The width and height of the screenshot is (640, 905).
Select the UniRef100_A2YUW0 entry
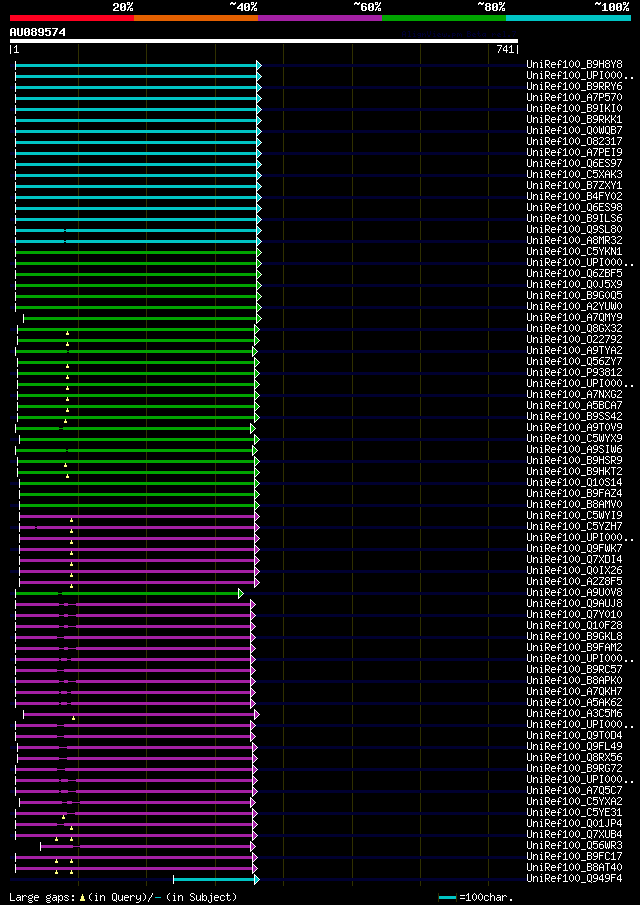click(x=574, y=306)
